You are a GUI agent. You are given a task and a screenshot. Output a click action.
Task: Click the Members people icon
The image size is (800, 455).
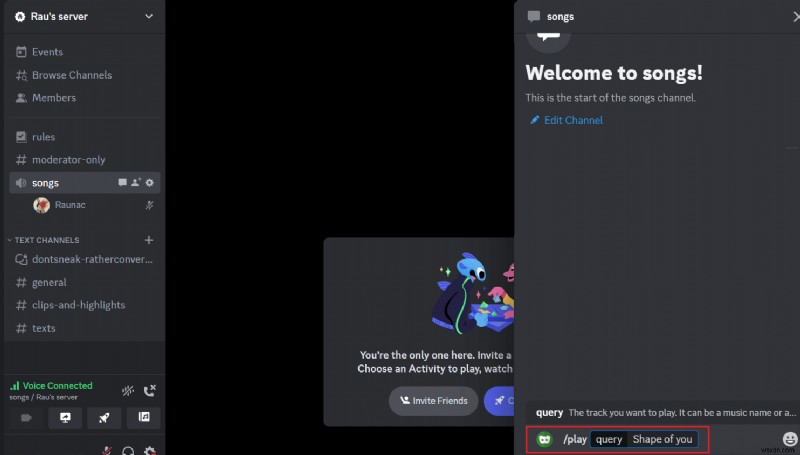click(21, 97)
